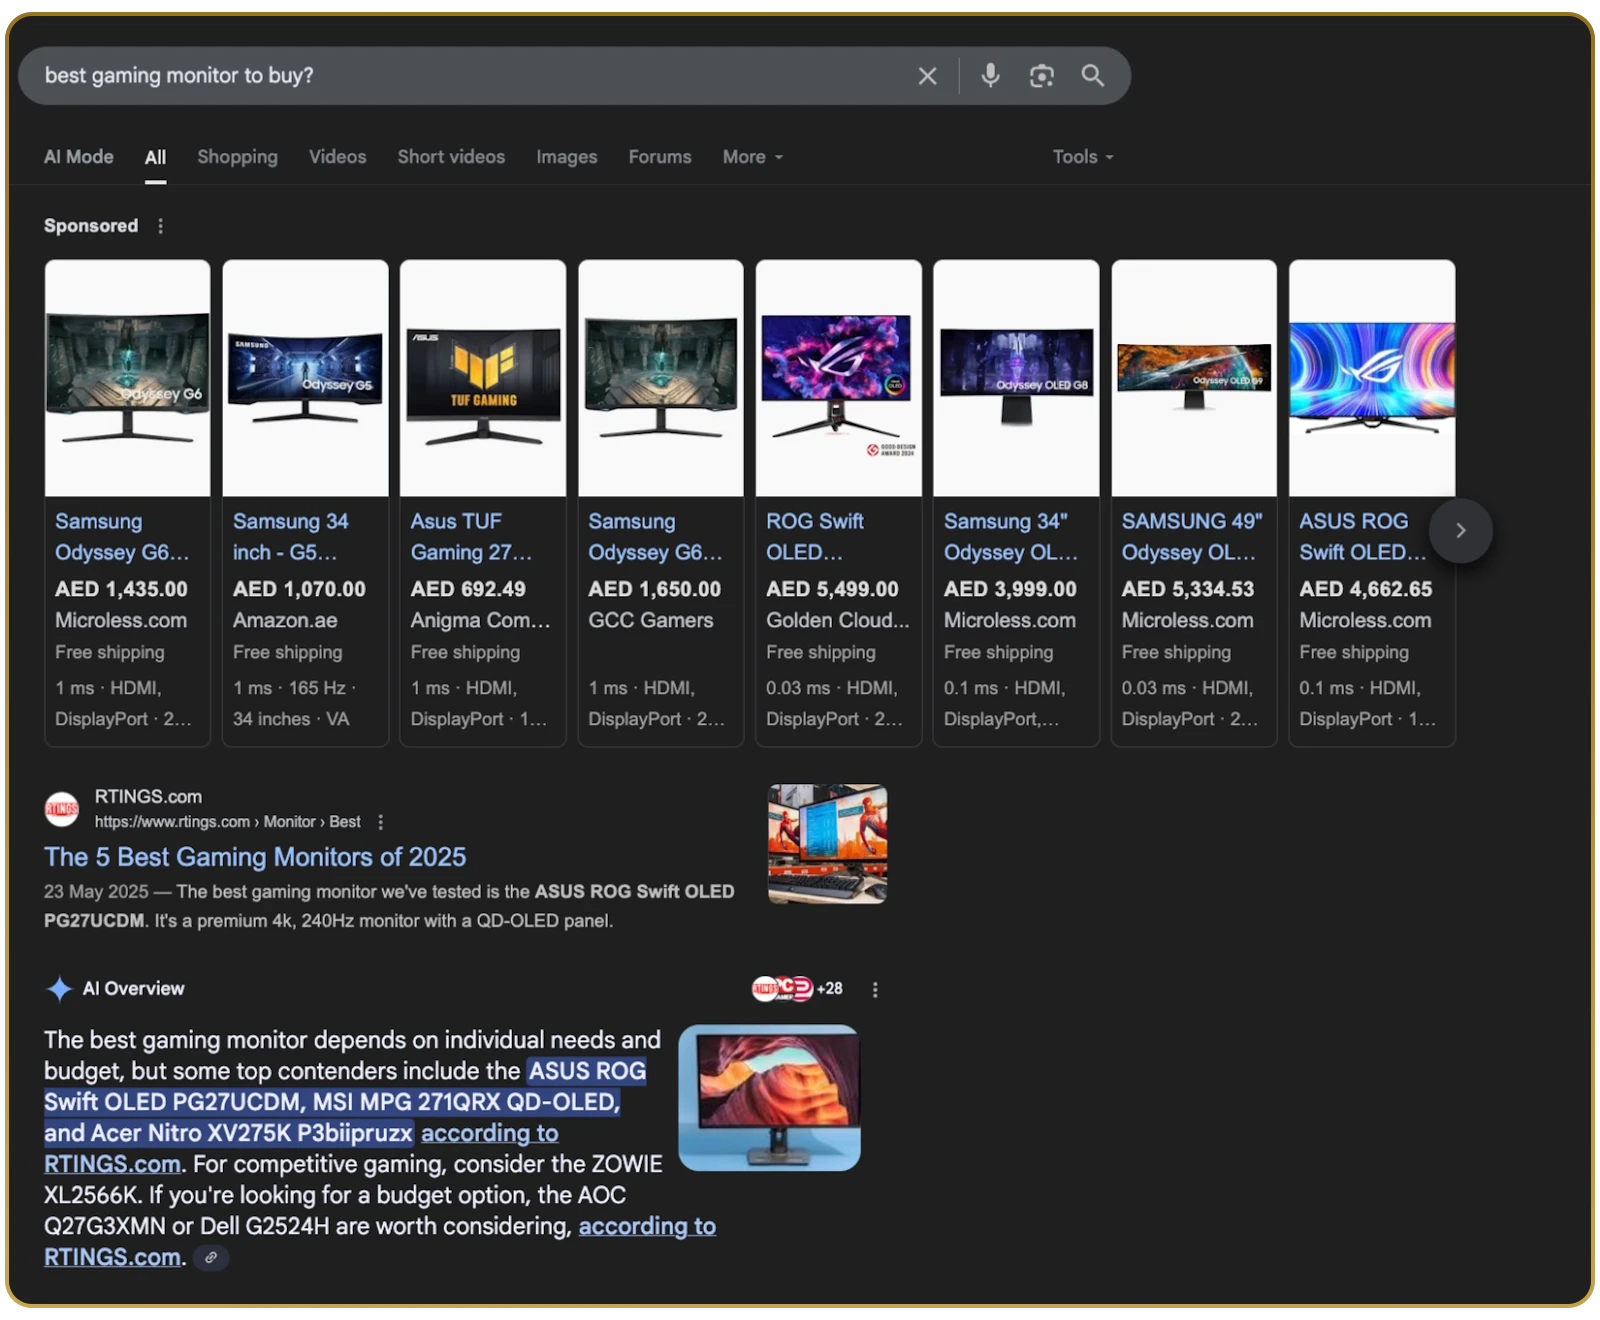Open the Short videos tab
The height and width of the screenshot is (1320, 1600).
[451, 157]
